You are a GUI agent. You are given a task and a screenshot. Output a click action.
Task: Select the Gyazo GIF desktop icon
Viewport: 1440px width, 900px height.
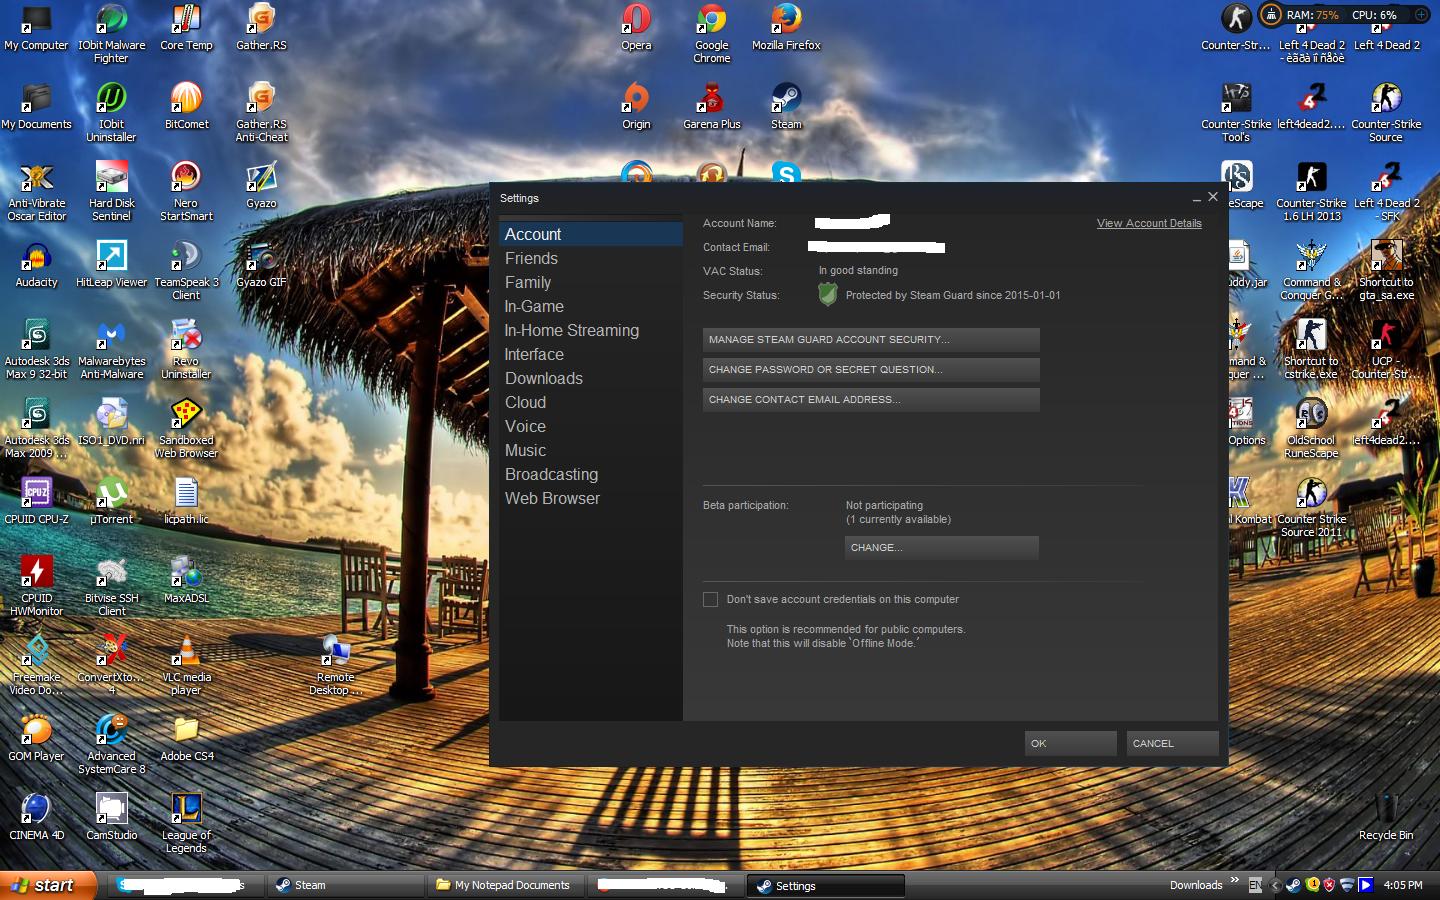tap(261, 265)
